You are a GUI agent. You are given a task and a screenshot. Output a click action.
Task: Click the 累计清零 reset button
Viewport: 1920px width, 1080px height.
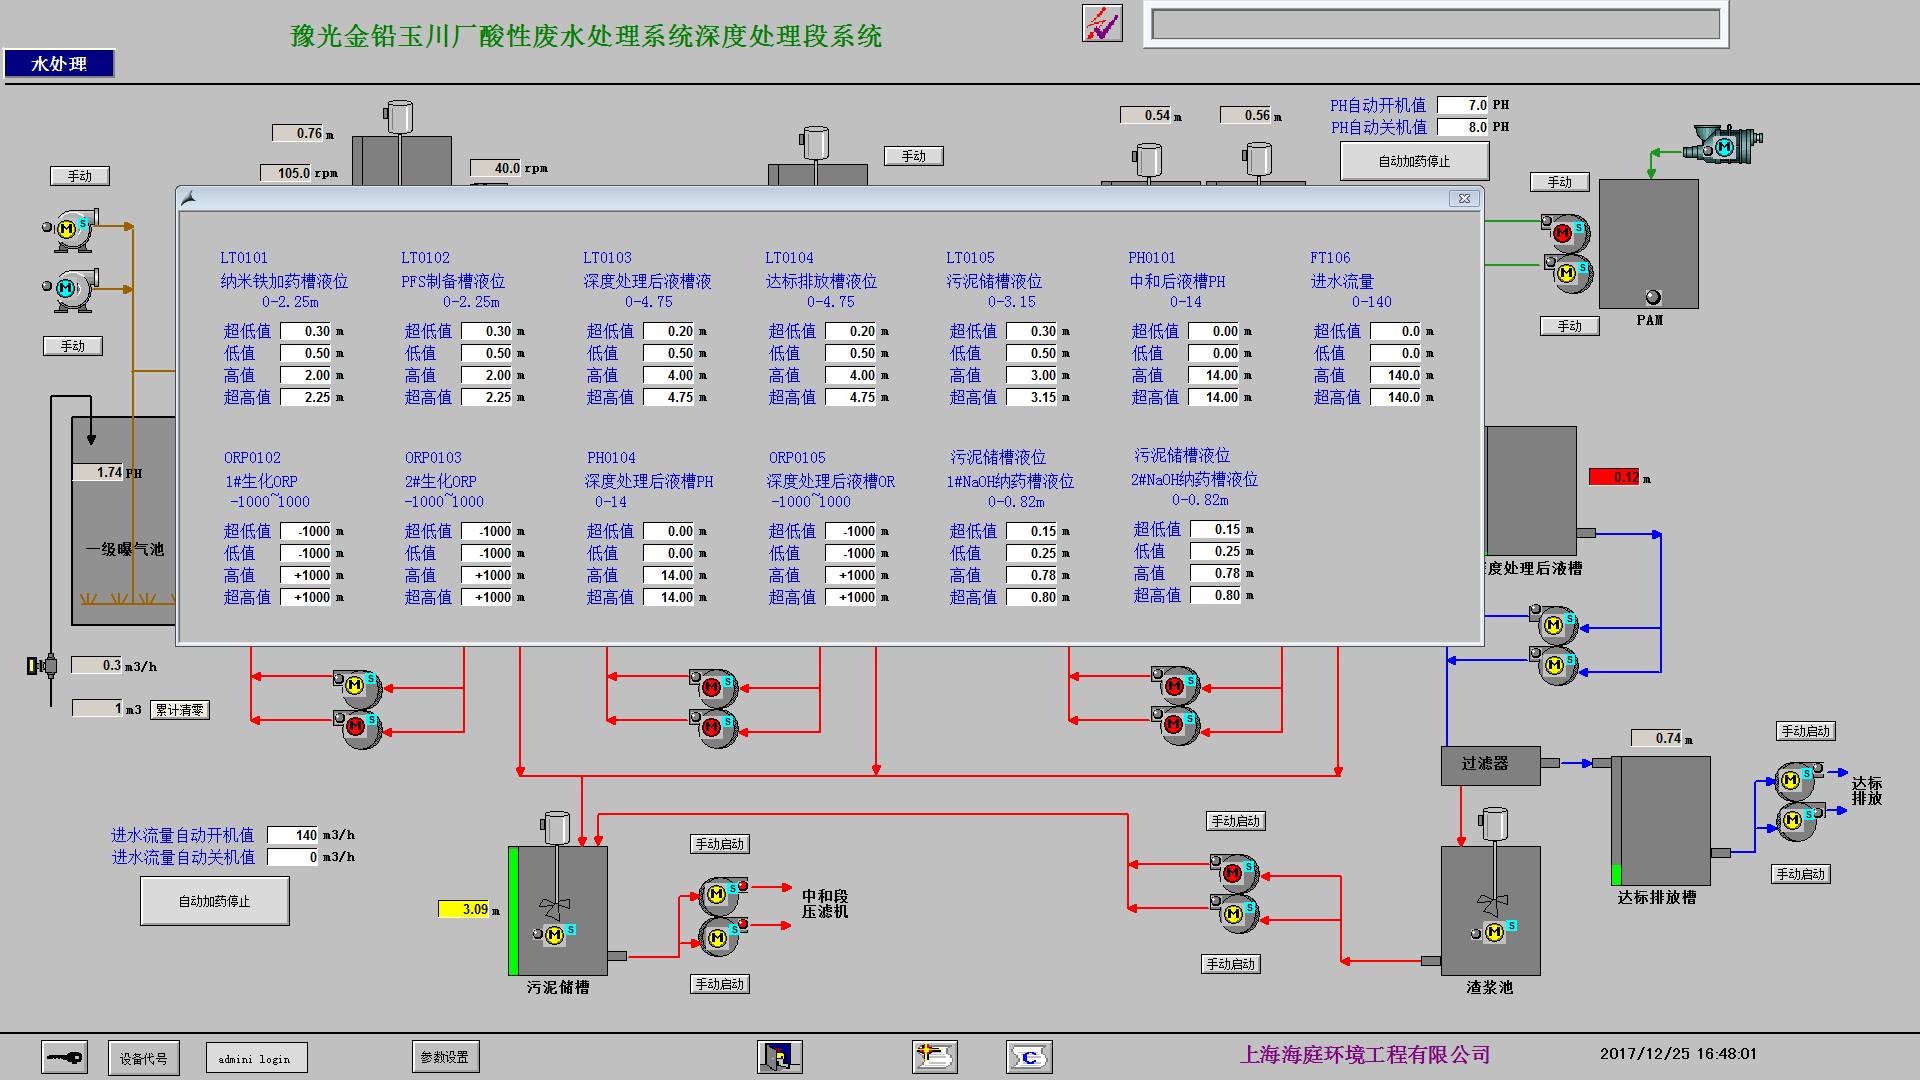180,710
